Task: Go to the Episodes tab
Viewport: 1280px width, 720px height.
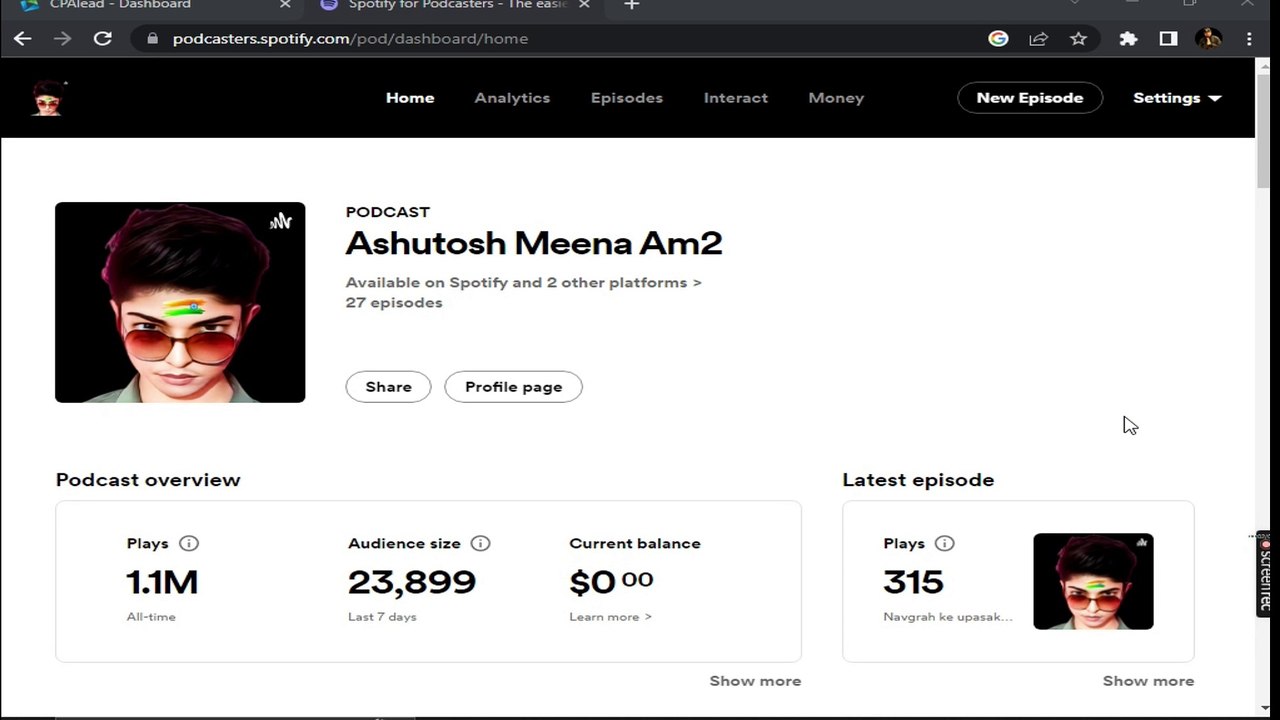Action: [x=627, y=98]
